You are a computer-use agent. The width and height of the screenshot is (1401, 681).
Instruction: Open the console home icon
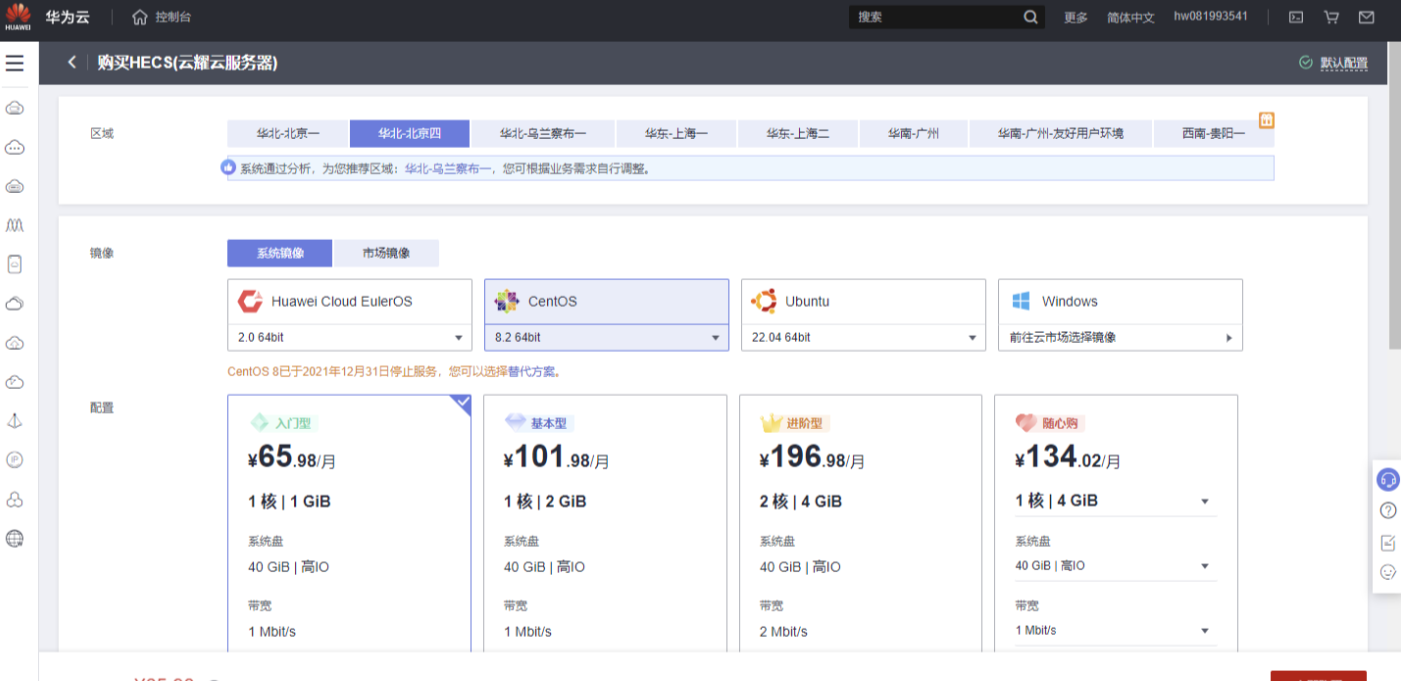coord(140,17)
